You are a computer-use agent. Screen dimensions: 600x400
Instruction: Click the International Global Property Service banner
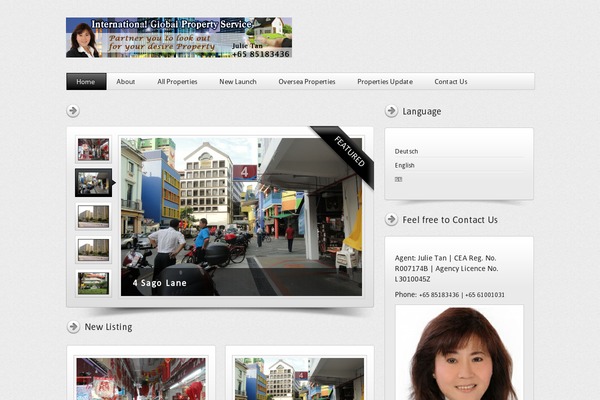(179, 37)
